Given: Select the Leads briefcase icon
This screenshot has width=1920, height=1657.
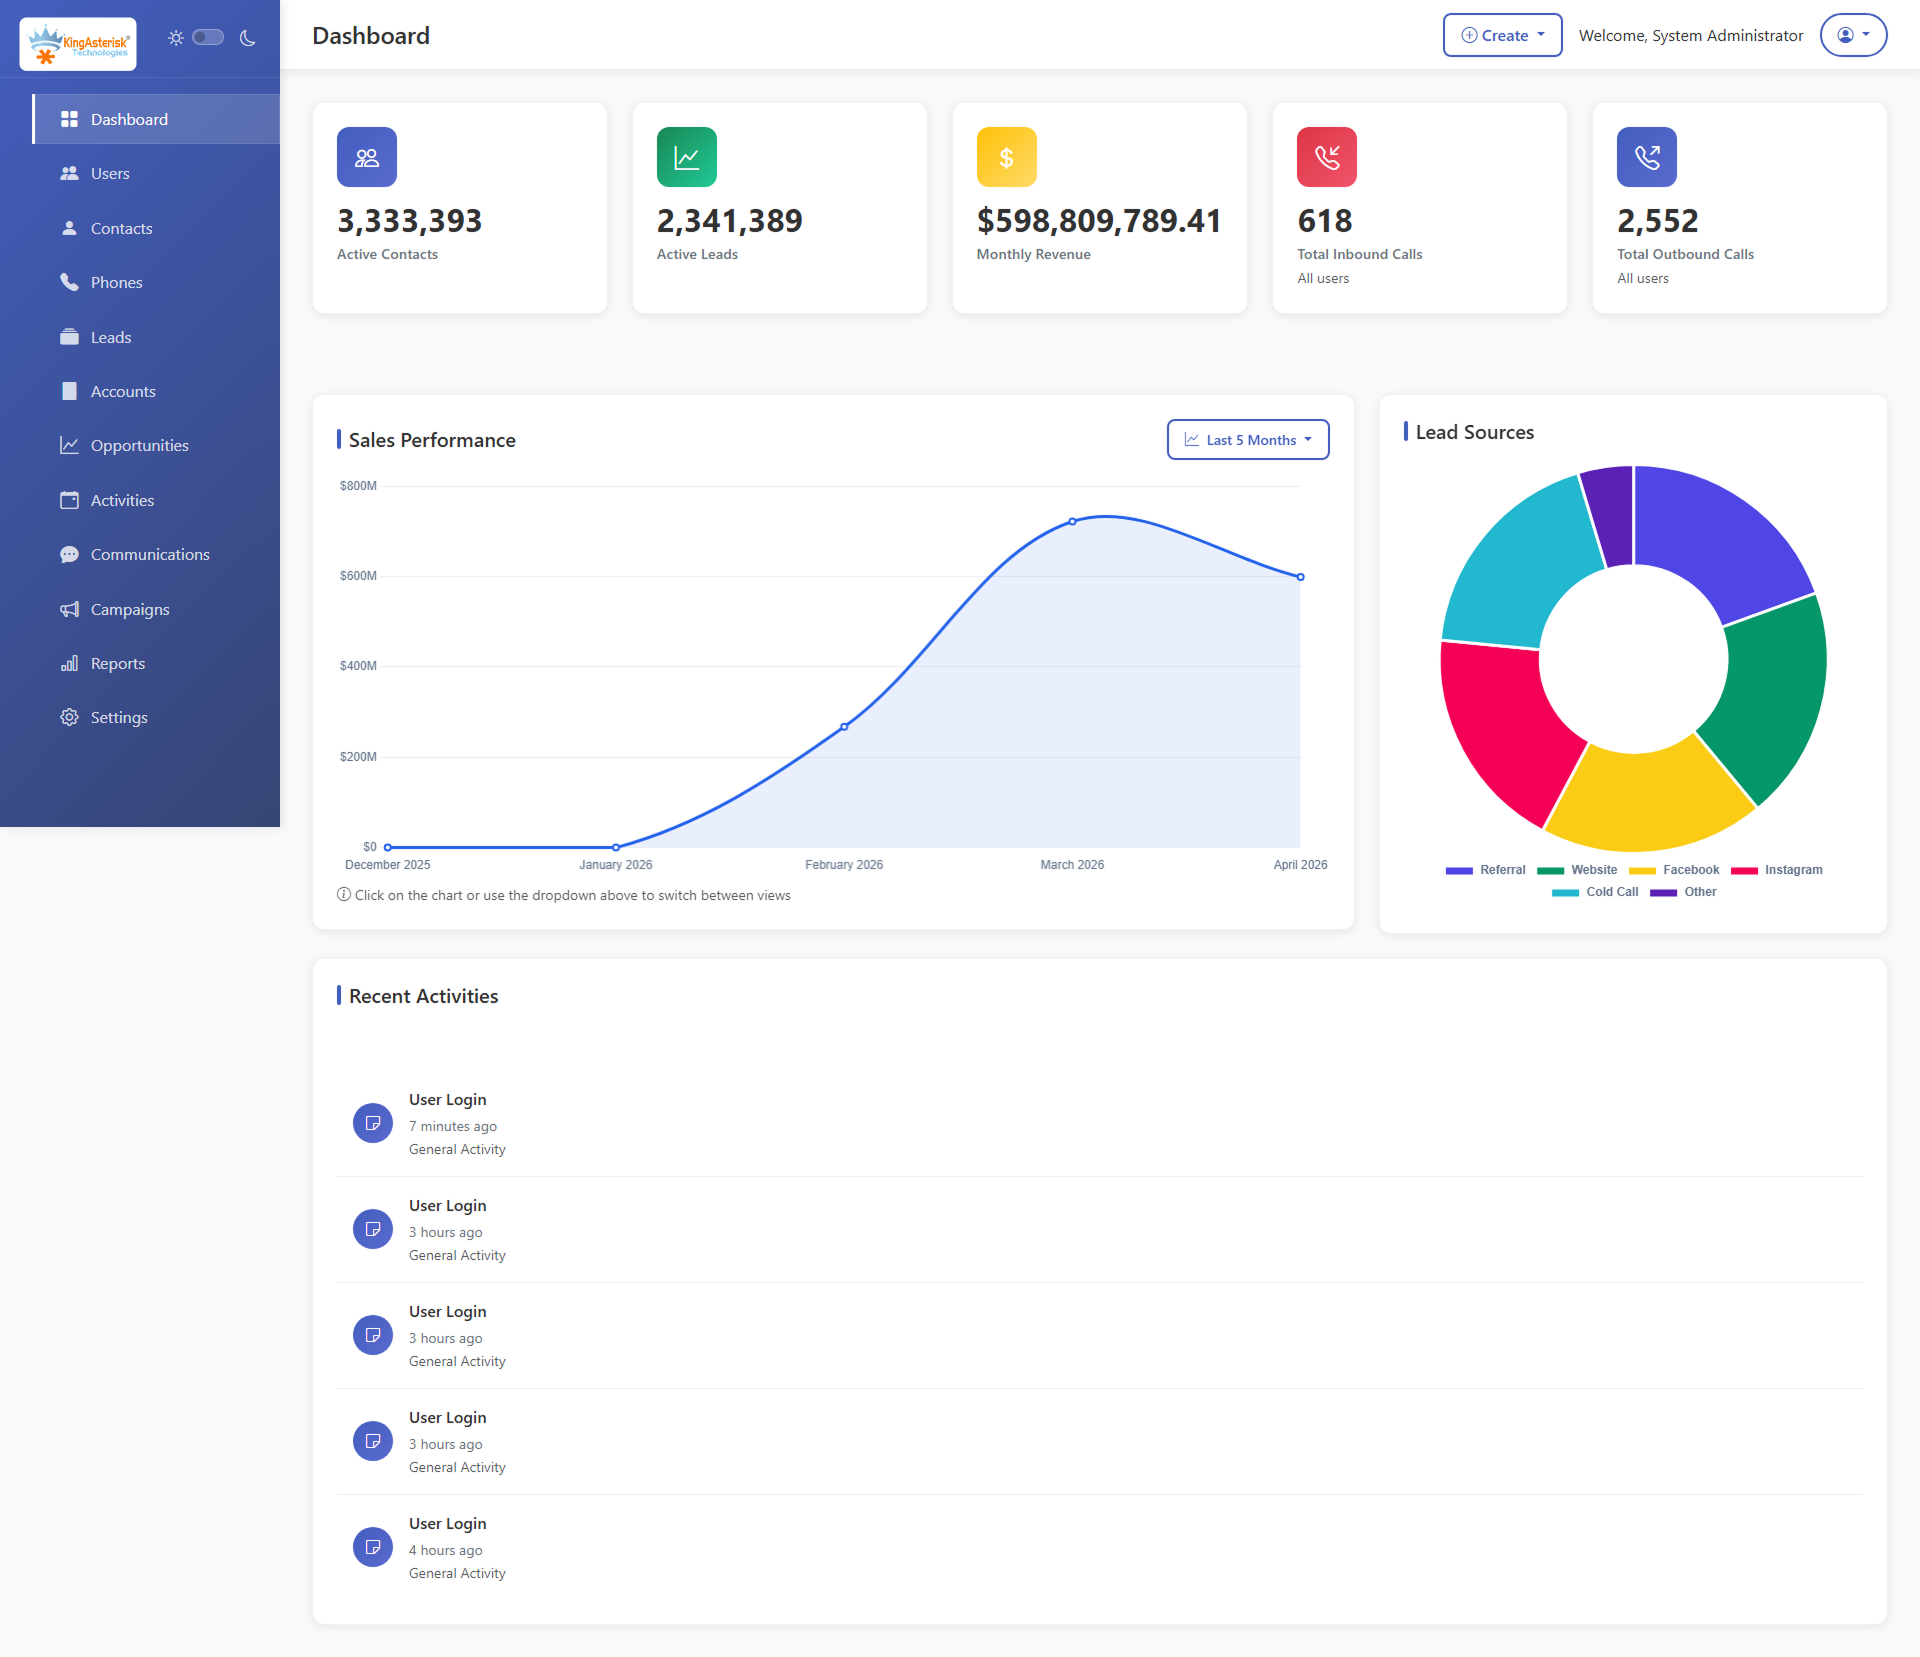Looking at the screenshot, I should coord(69,337).
